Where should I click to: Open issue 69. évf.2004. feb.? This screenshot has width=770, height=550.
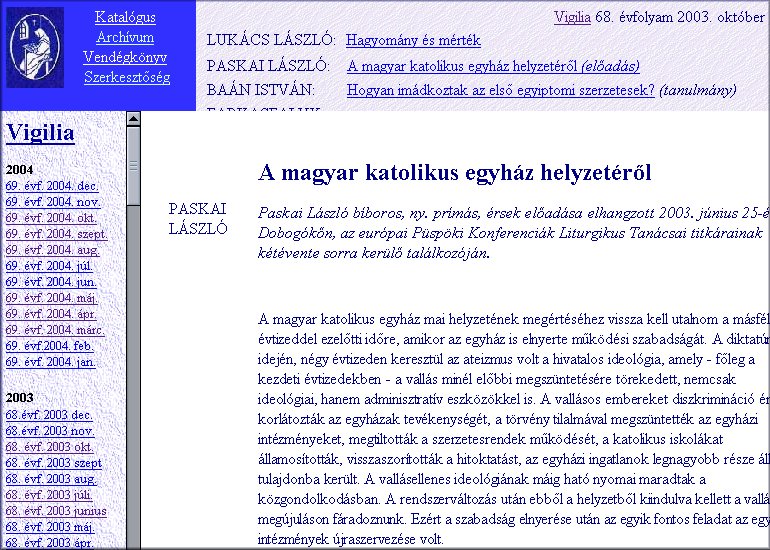coord(50,346)
